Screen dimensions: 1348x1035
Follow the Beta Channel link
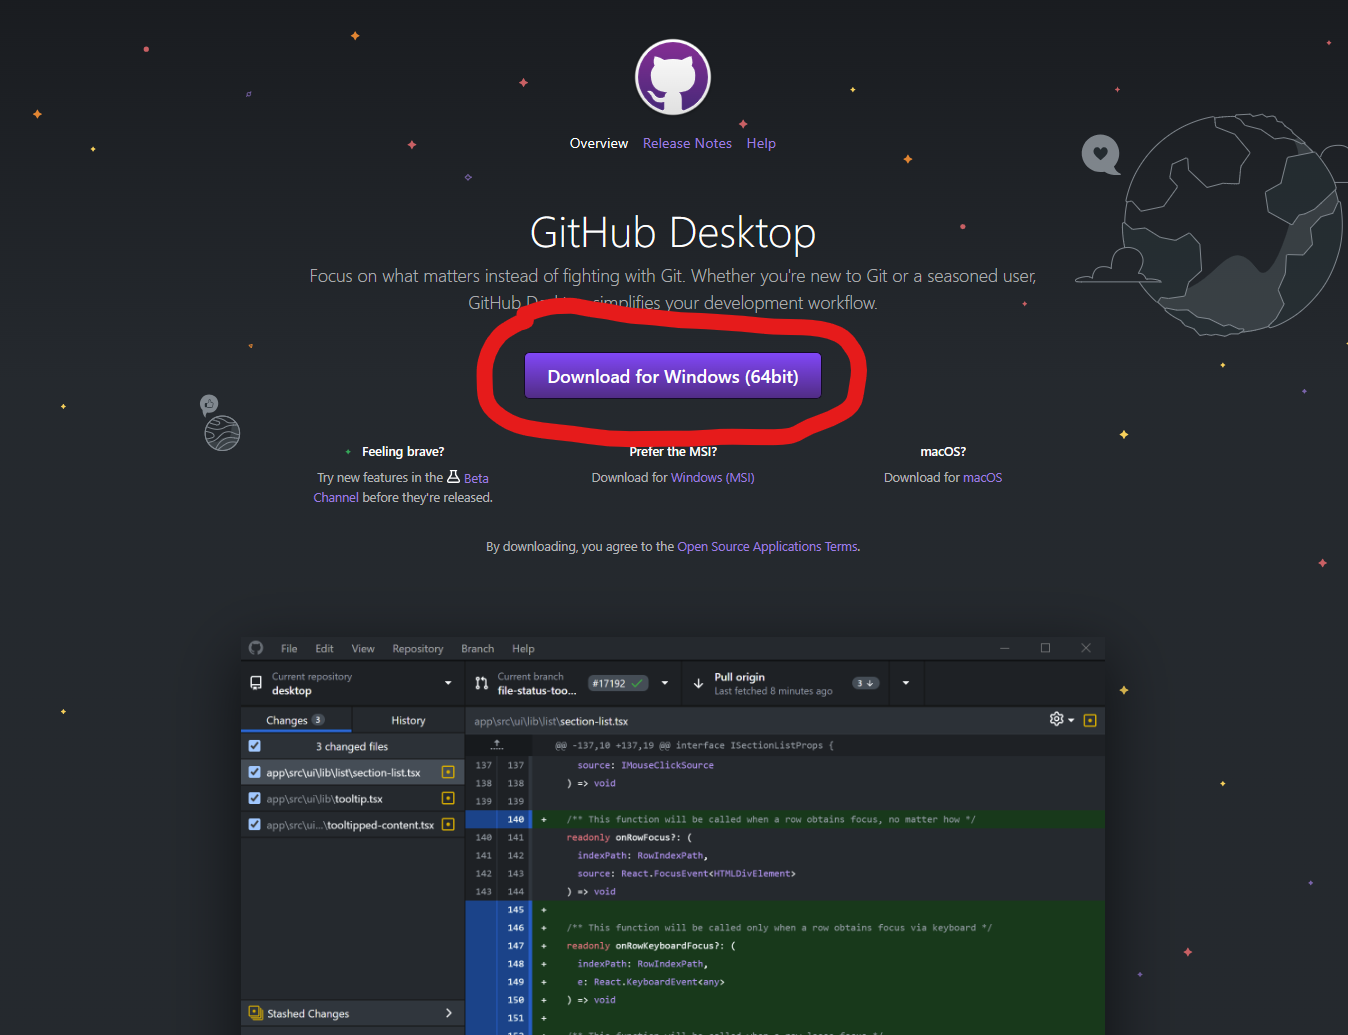[x=476, y=478]
